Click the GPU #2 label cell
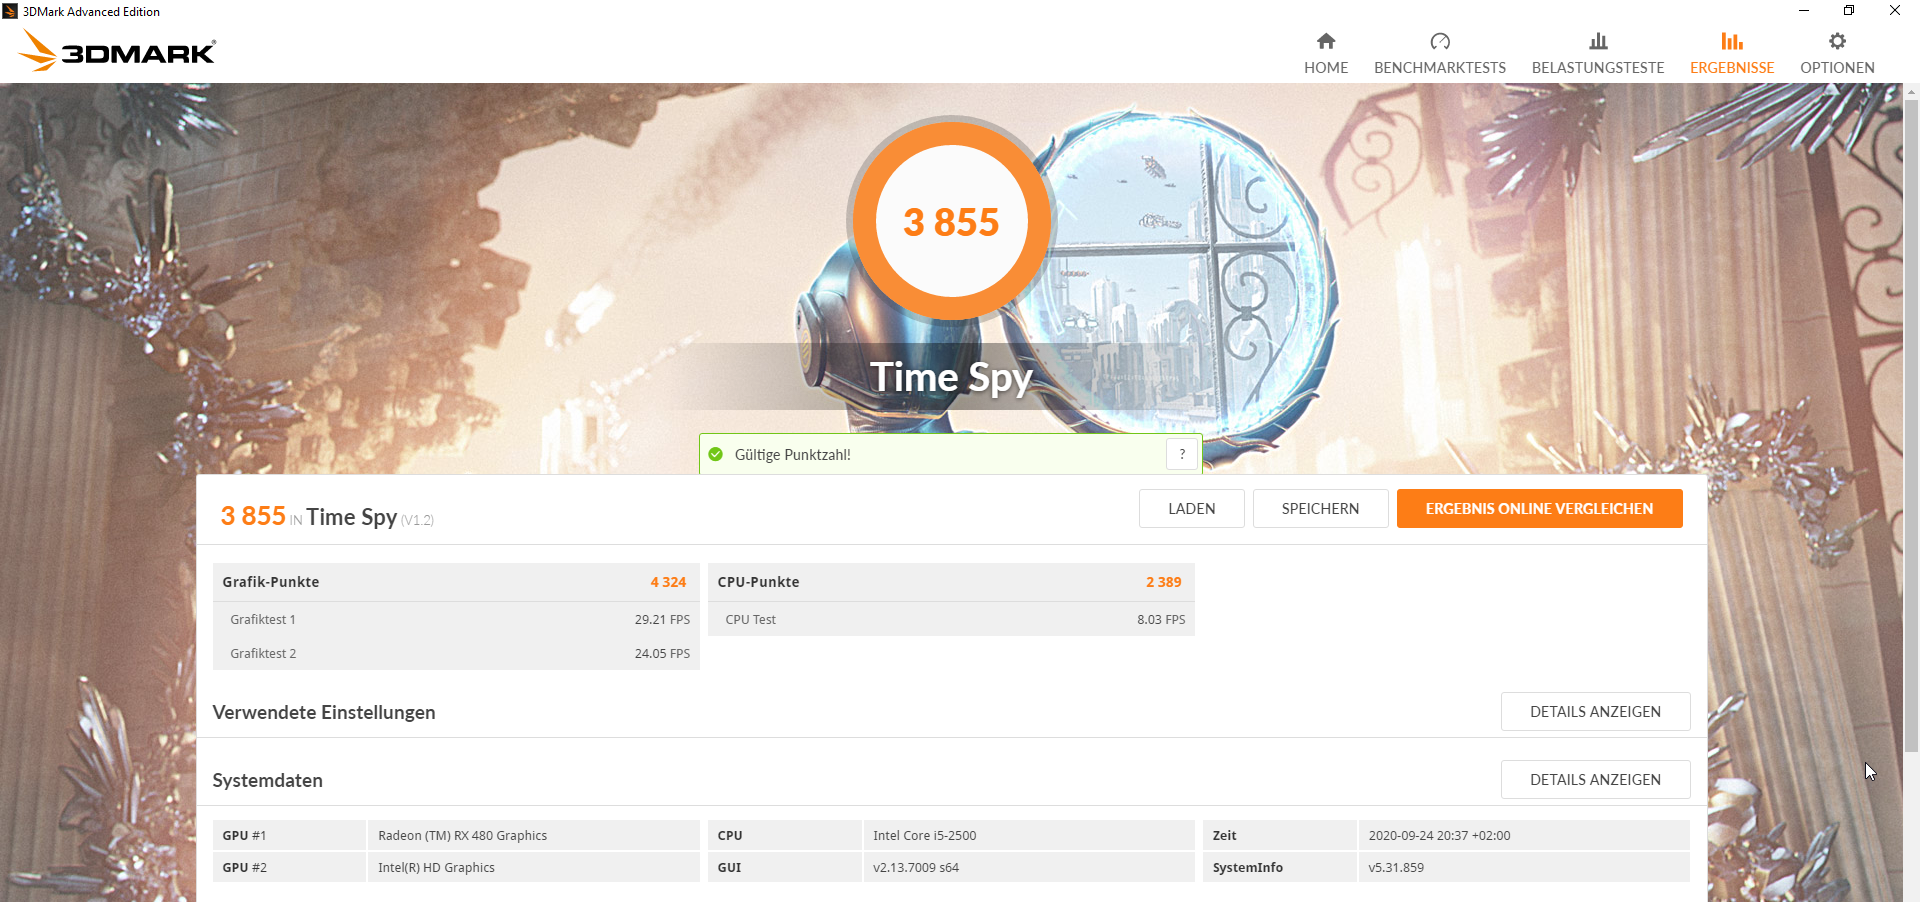 click(289, 867)
